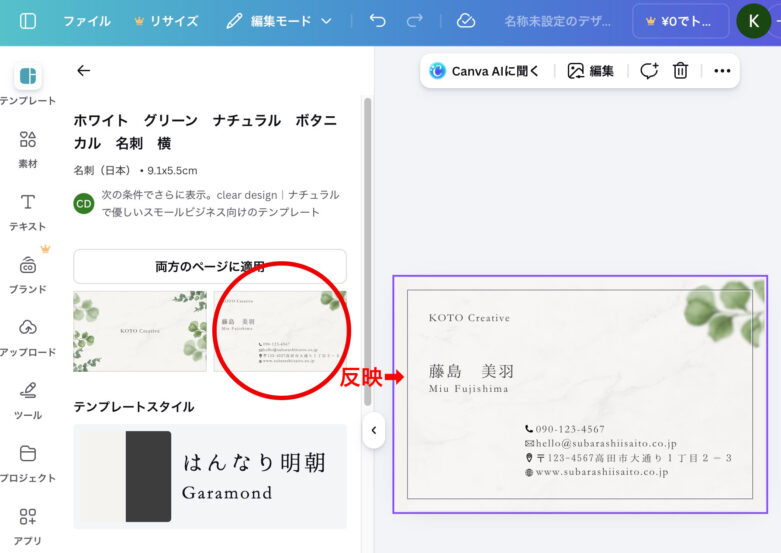Image resolution: width=781 pixels, height=553 pixels.
Task: Collapse the side panel with chevron handle
Action: [373, 431]
